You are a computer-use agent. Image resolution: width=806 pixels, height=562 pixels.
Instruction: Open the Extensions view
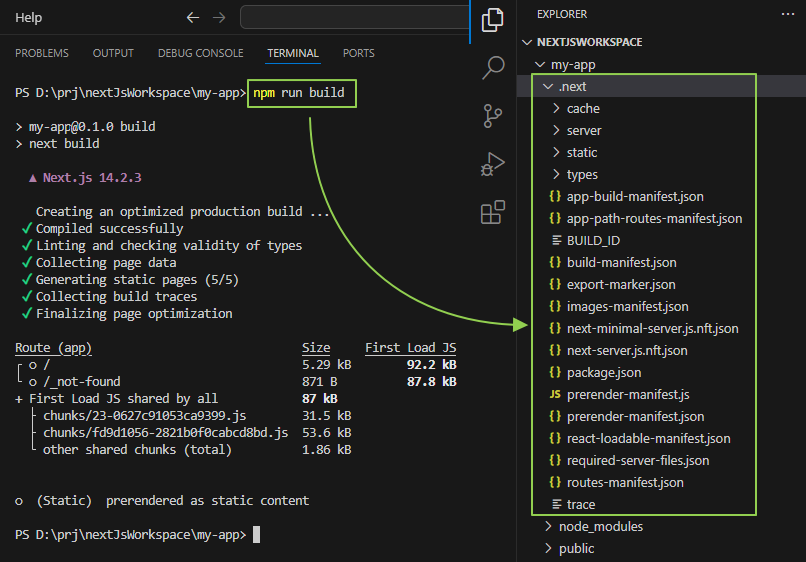(492, 212)
